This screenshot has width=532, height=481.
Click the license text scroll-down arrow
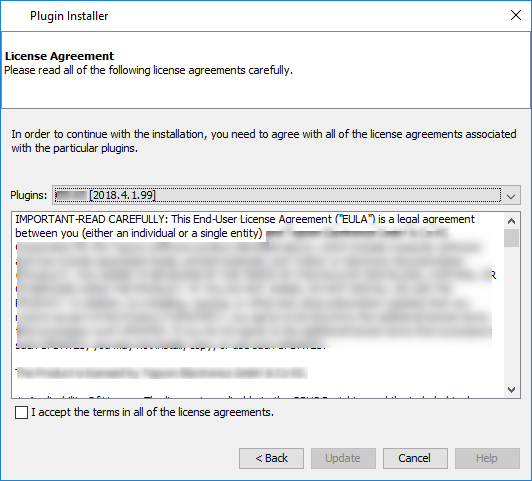point(511,389)
